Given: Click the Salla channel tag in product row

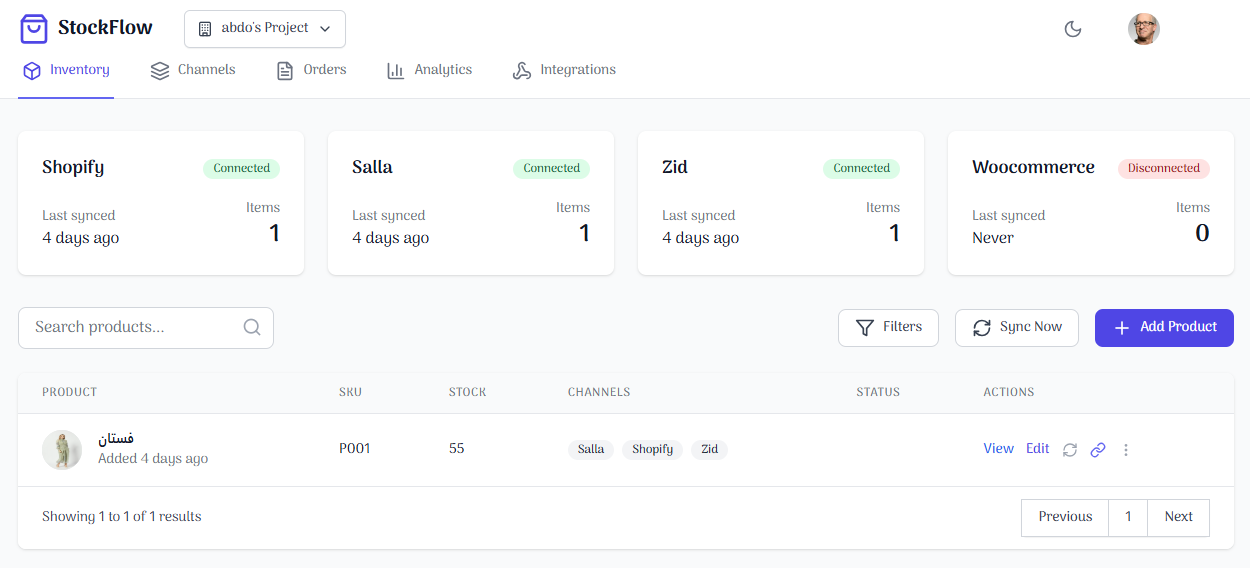Looking at the screenshot, I should coord(591,450).
